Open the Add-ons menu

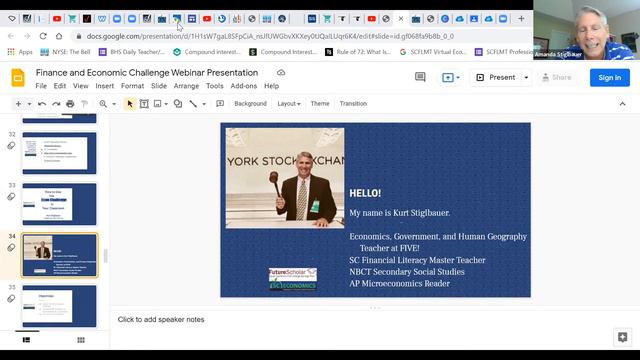click(244, 86)
